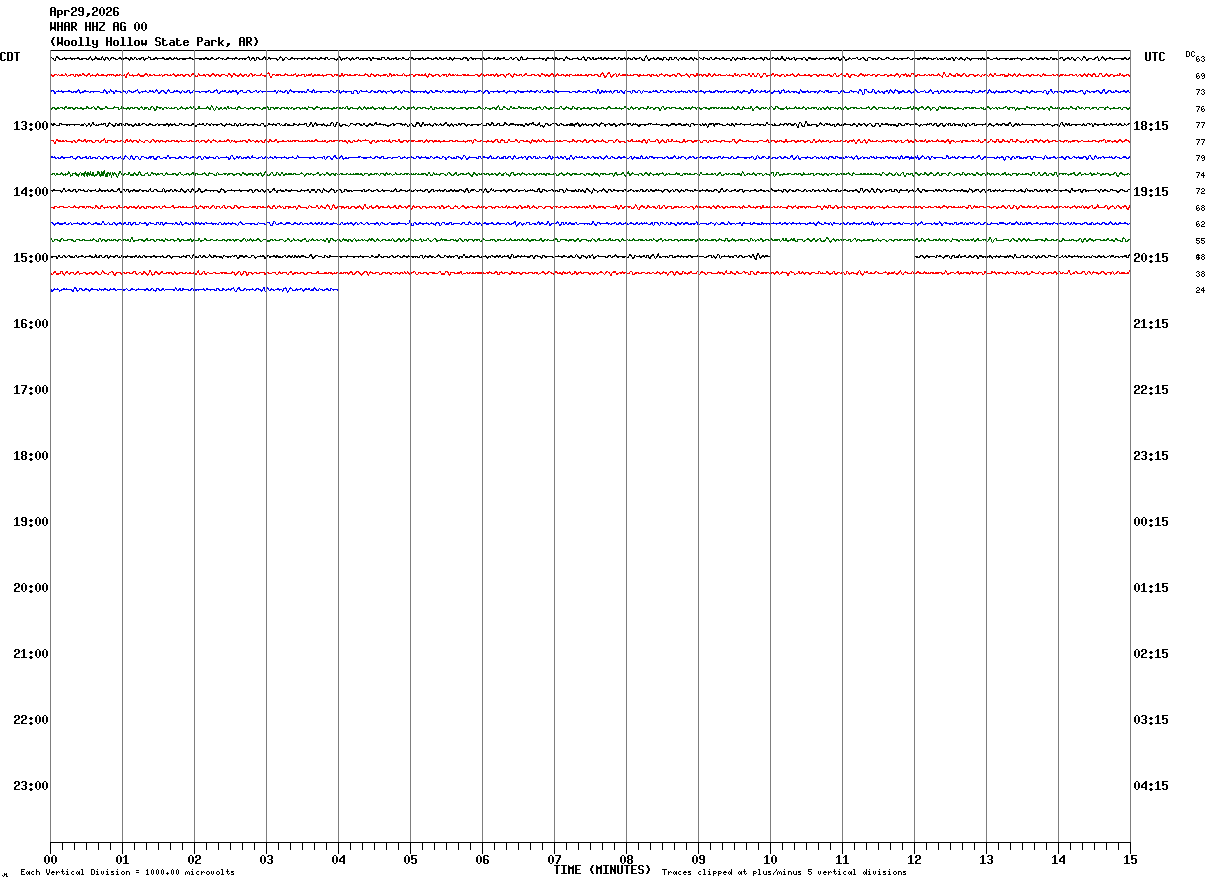Select the 15:00 CDT hour label
Image resolution: width=1210 pixels, height=886 pixels.
(x=31, y=258)
